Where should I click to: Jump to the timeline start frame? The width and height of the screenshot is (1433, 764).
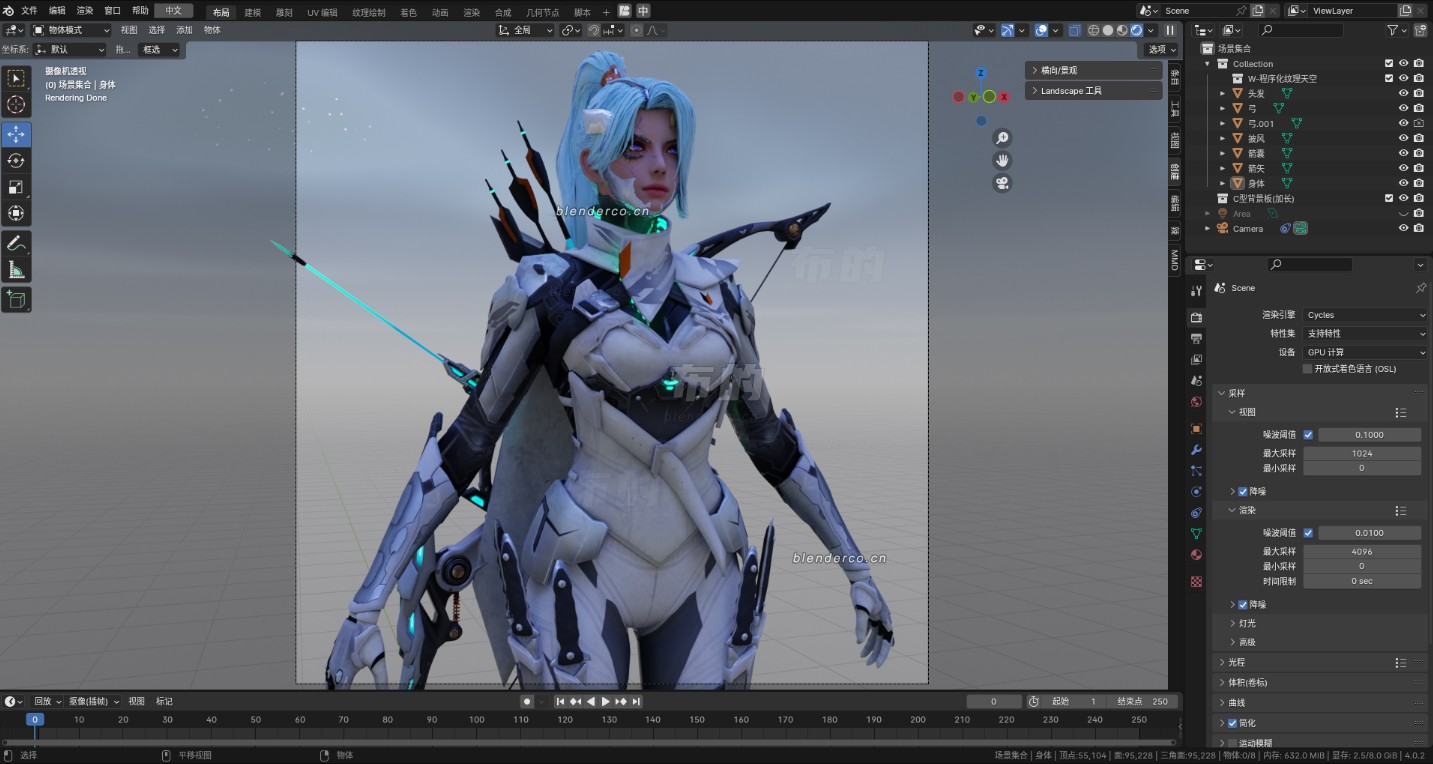561,702
